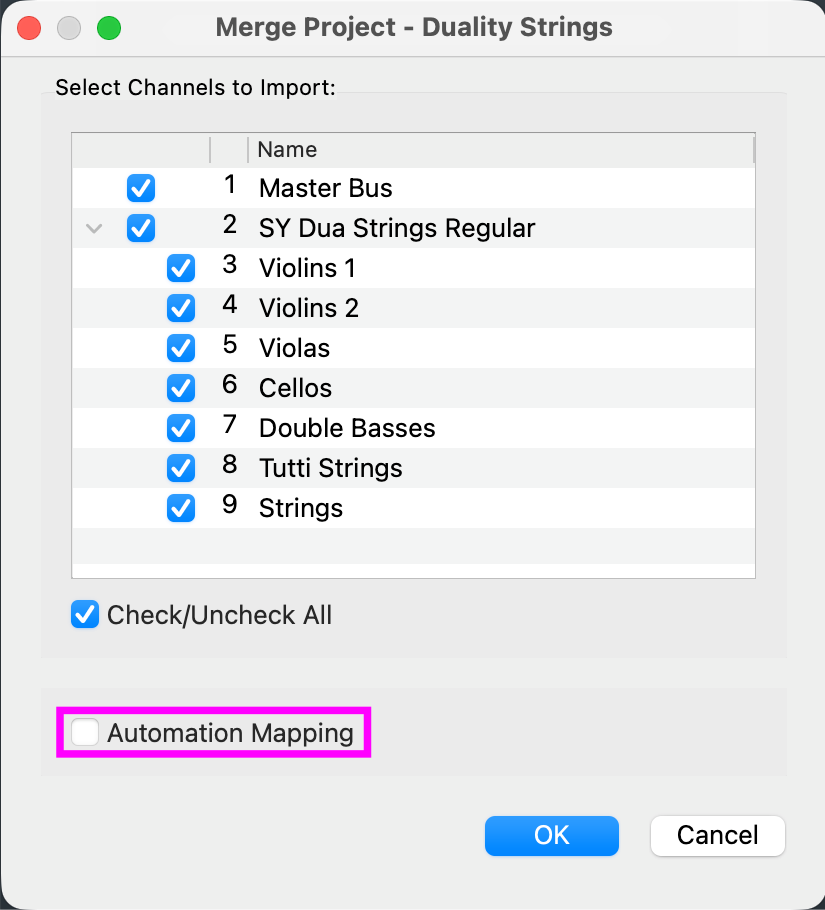Viewport: 825px width, 910px height.
Task: Uncheck SY Dua Strings Regular checkbox
Action: coord(141,228)
